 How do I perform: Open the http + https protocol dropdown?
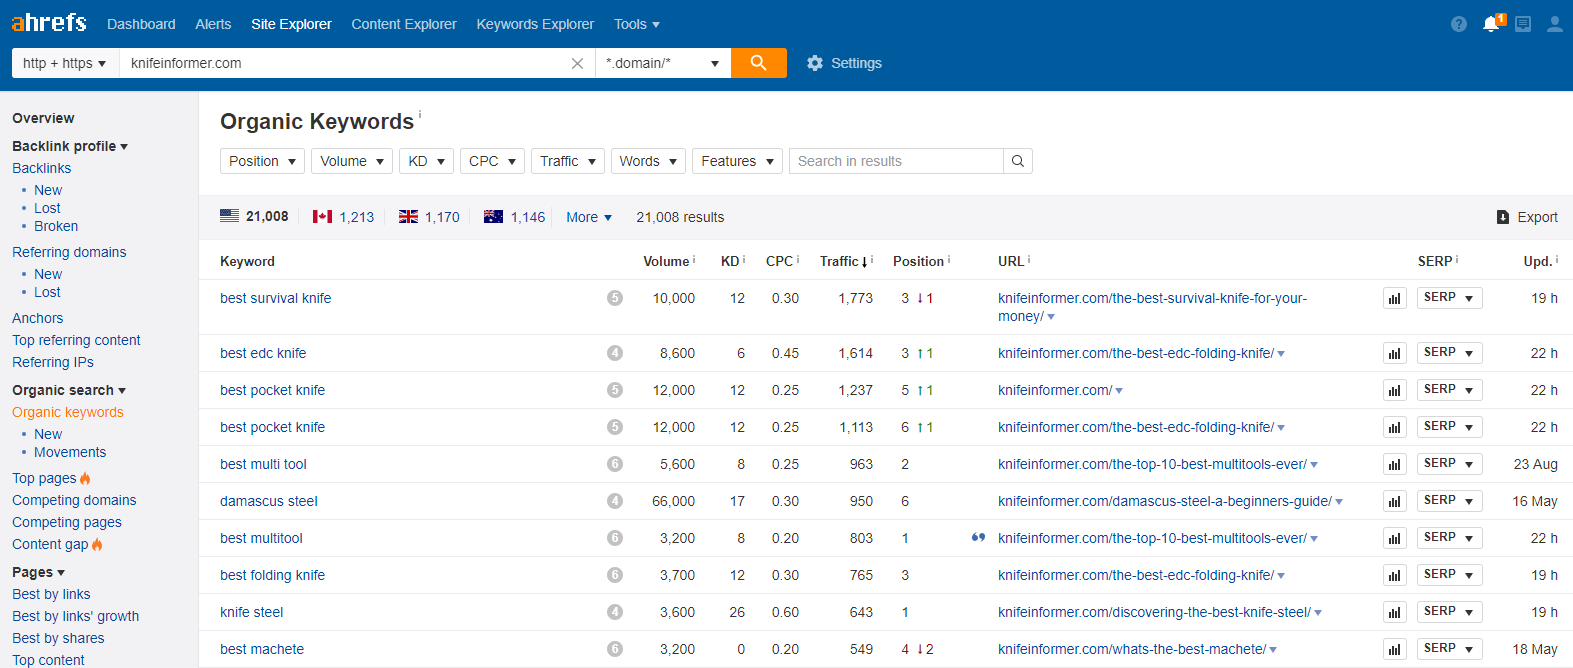65,63
